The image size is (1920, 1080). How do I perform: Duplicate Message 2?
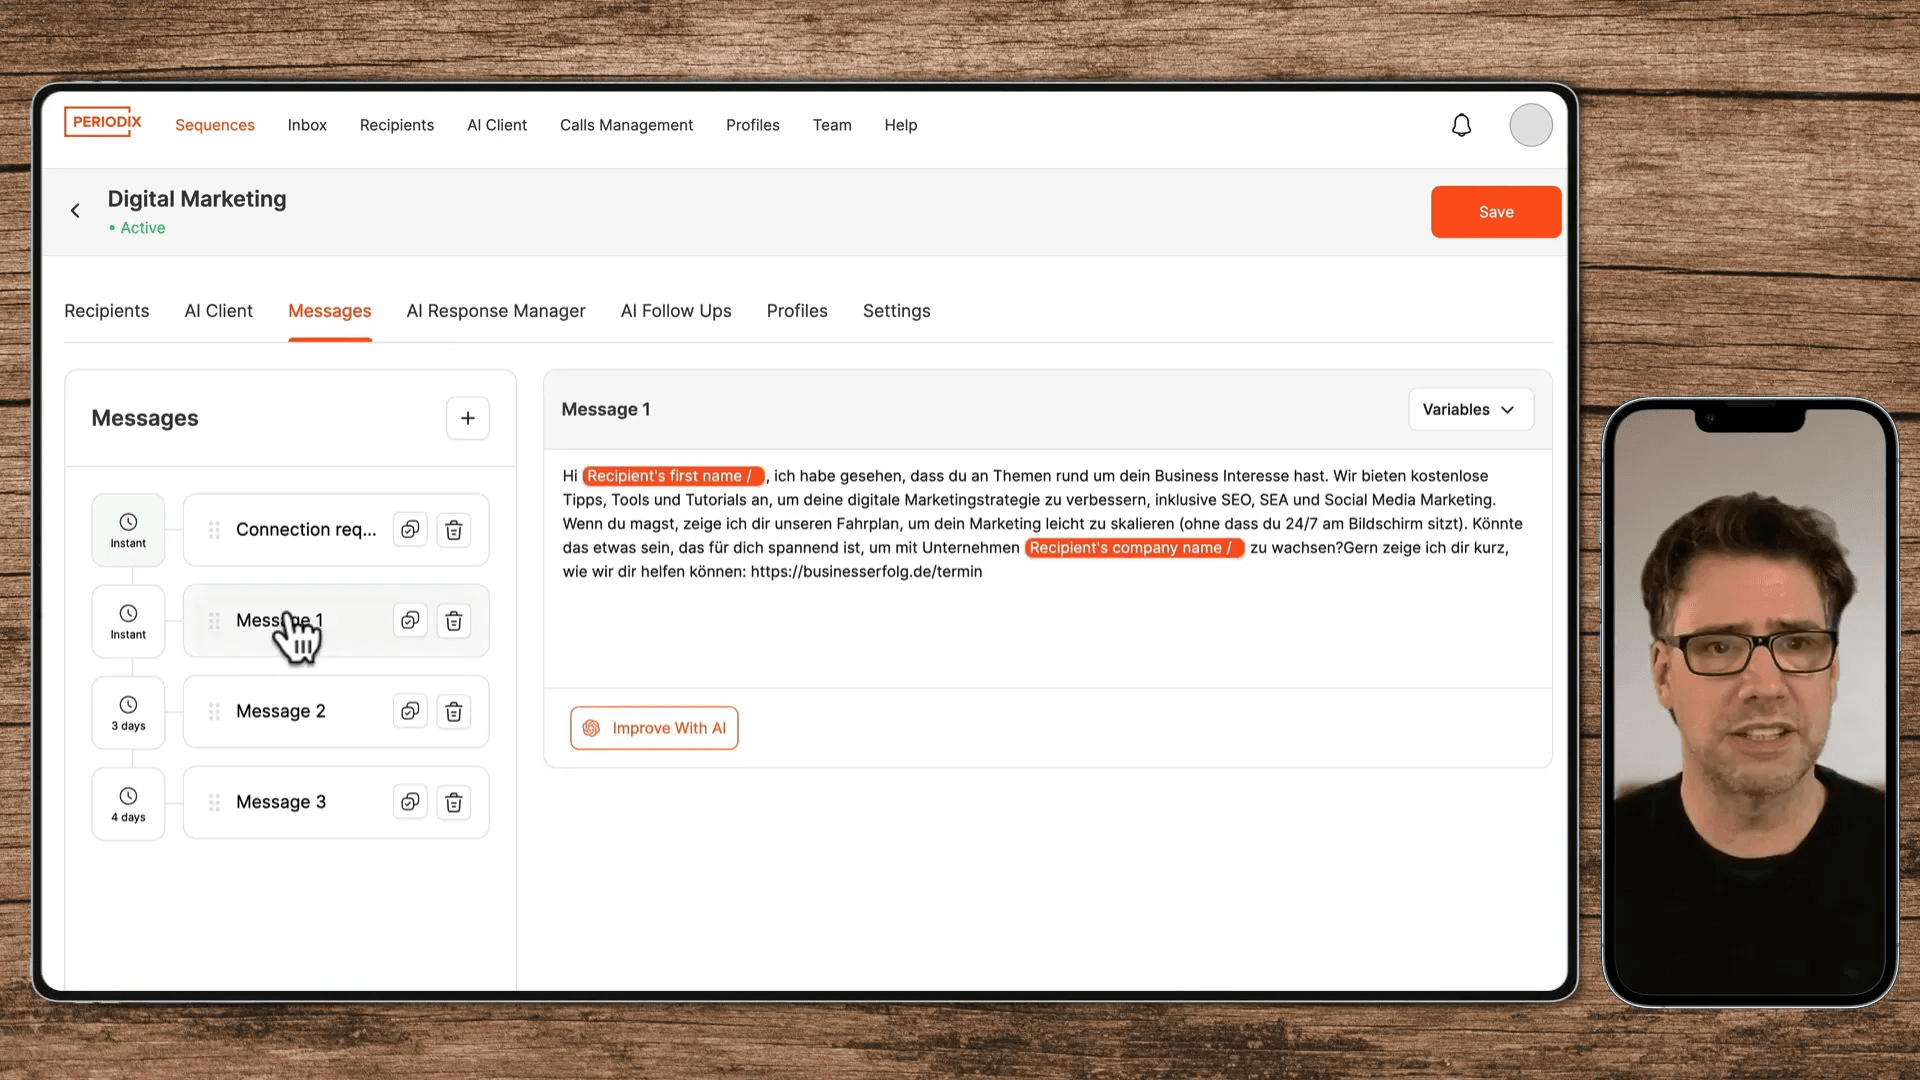[x=410, y=711]
